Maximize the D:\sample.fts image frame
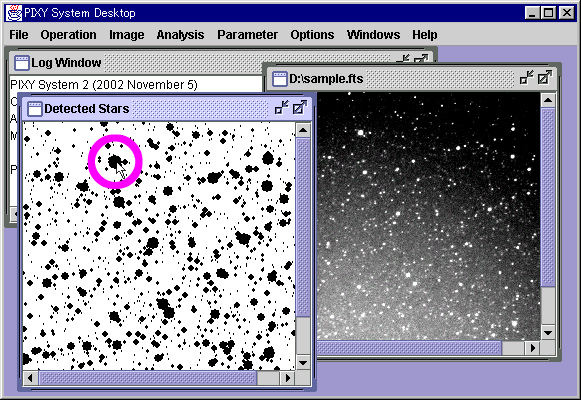581x400 pixels. click(545, 78)
